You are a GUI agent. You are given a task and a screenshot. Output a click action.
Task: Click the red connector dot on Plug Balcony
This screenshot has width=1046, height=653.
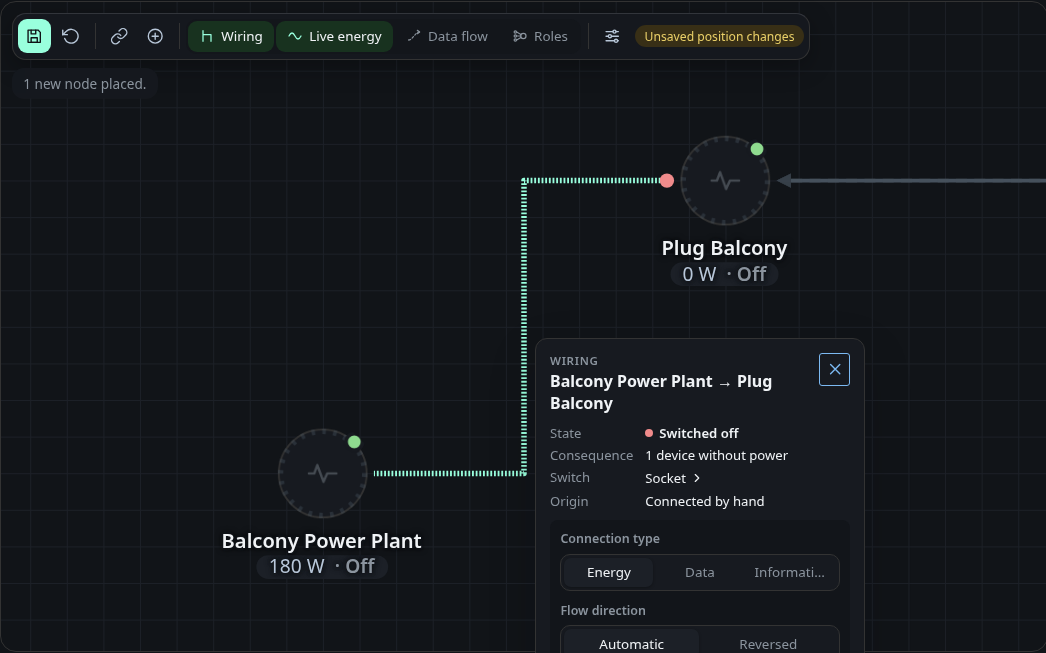tap(666, 180)
